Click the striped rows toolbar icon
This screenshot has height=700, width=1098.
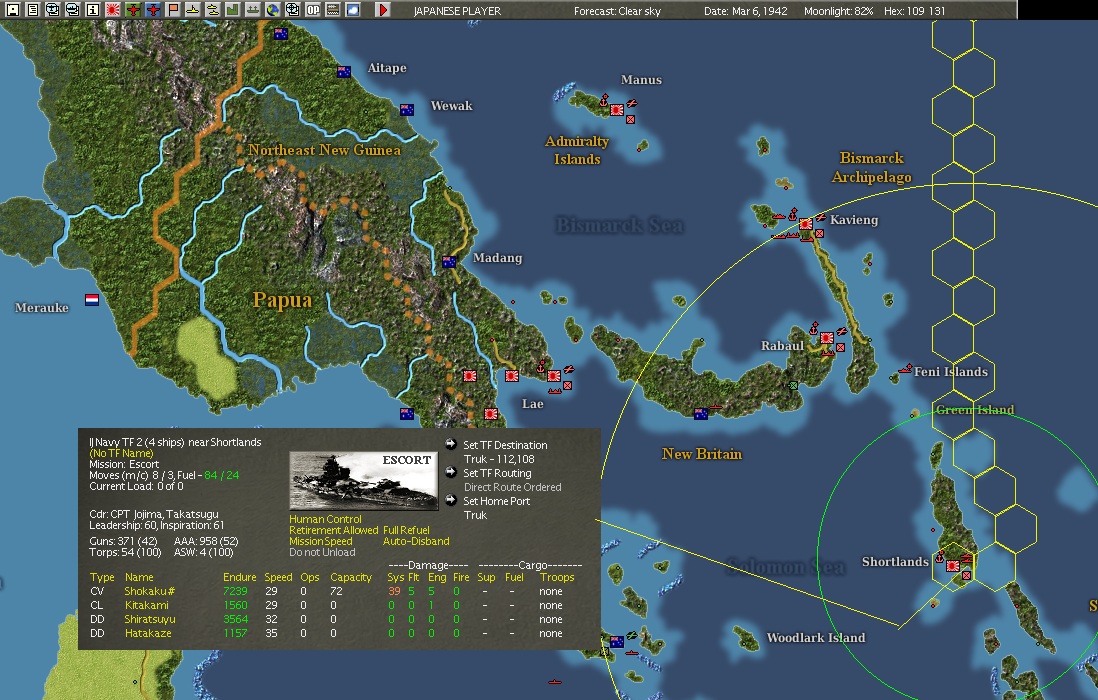point(333,10)
